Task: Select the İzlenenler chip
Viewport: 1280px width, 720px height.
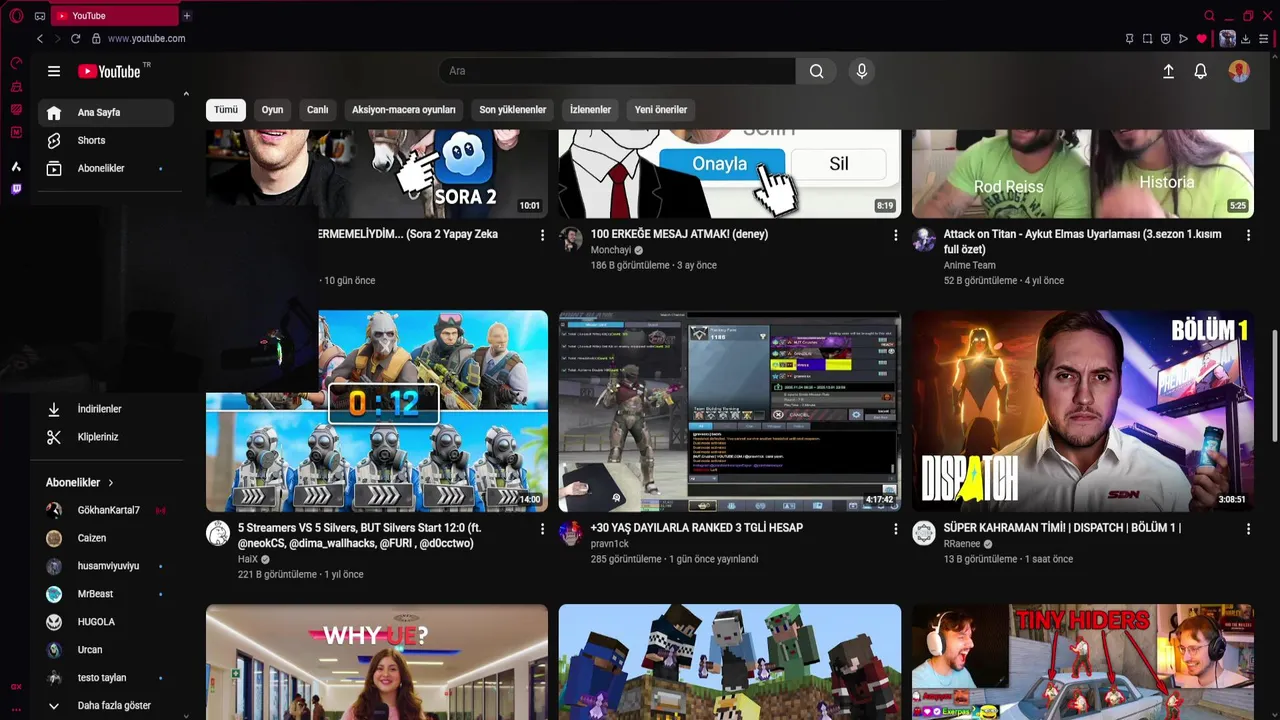Action: pos(590,110)
